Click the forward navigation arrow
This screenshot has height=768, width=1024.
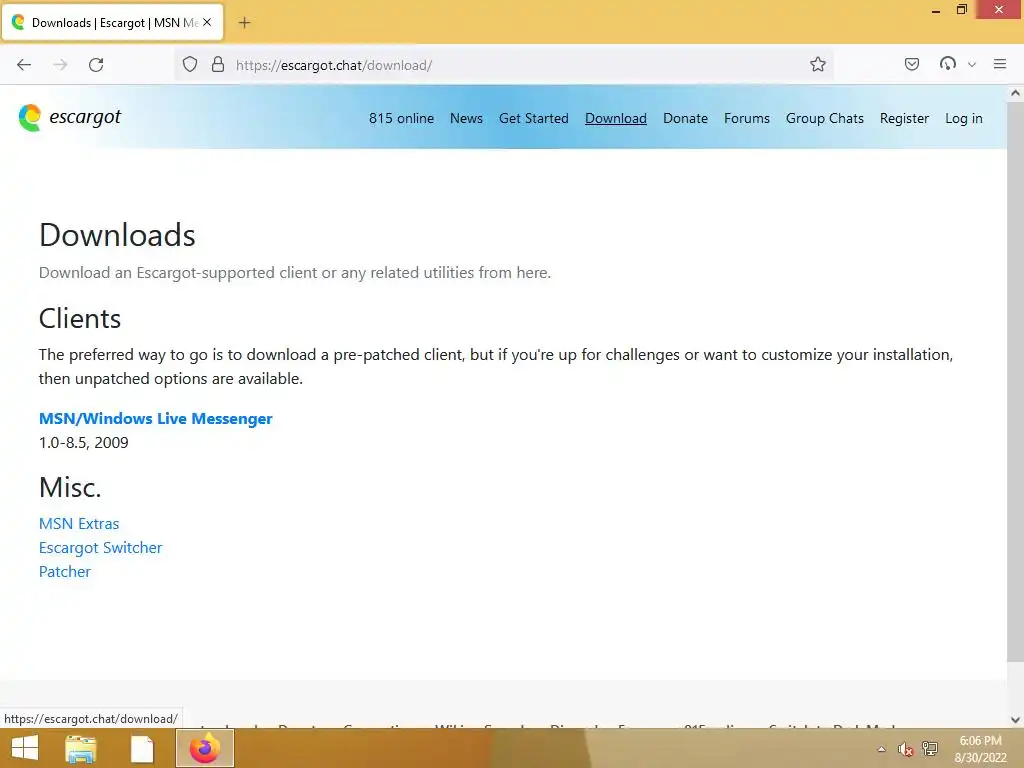click(x=60, y=65)
